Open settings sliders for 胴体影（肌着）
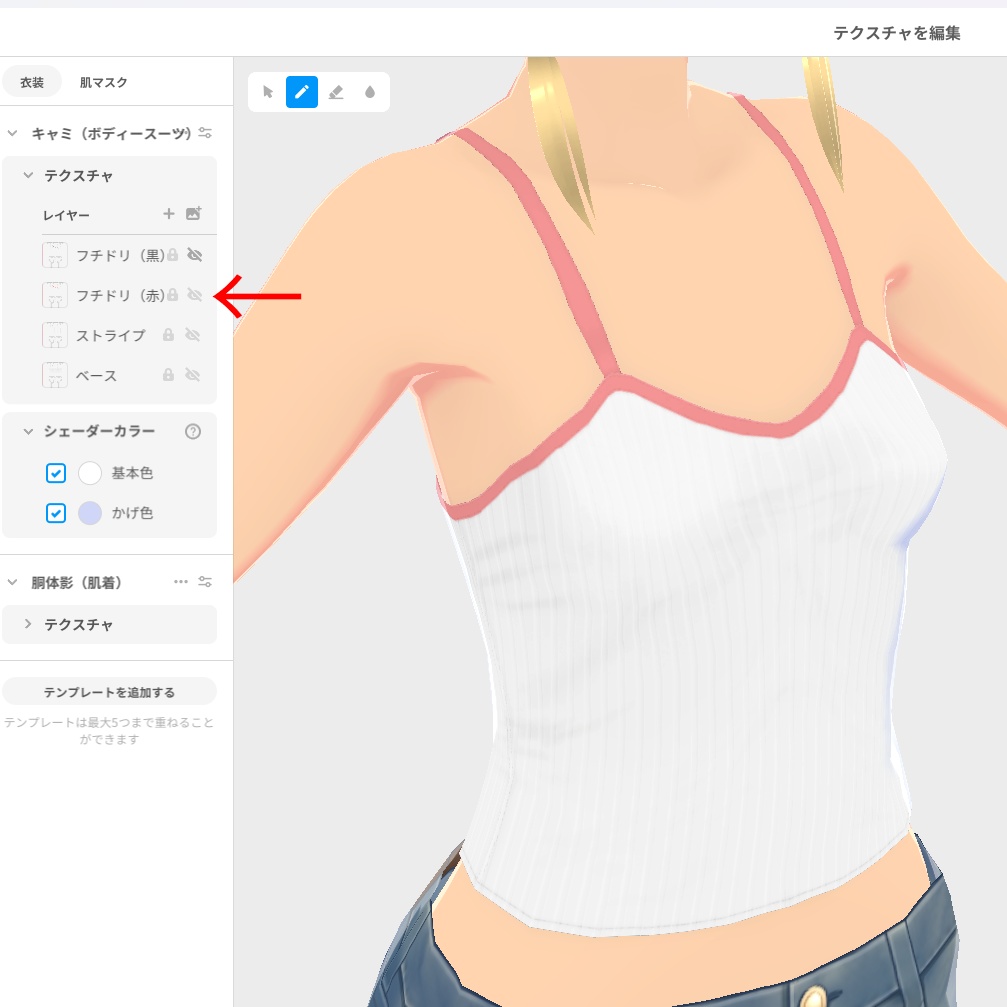The width and height of the screenshot is (1007, 1007). [205, 582]
